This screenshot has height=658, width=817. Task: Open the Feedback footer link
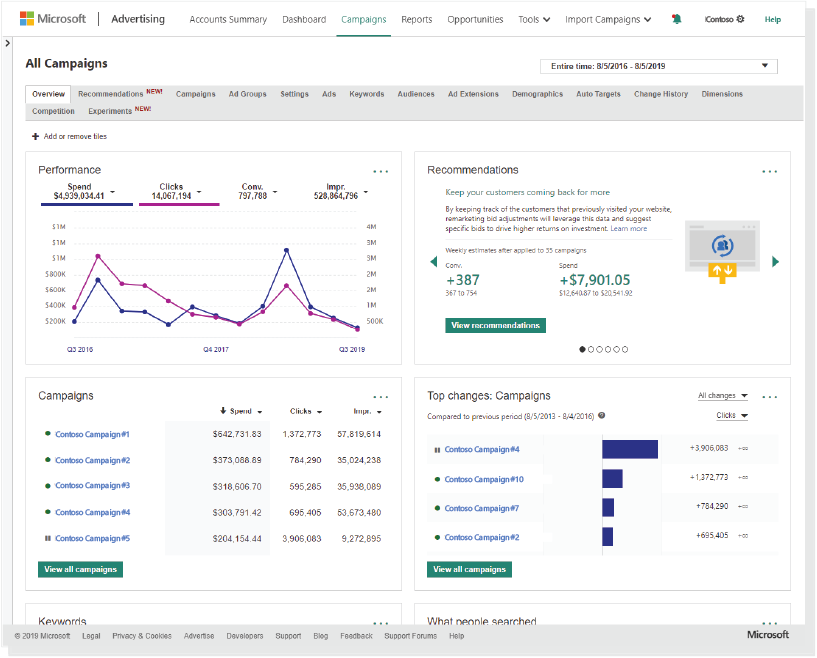(x=356, y=636)
